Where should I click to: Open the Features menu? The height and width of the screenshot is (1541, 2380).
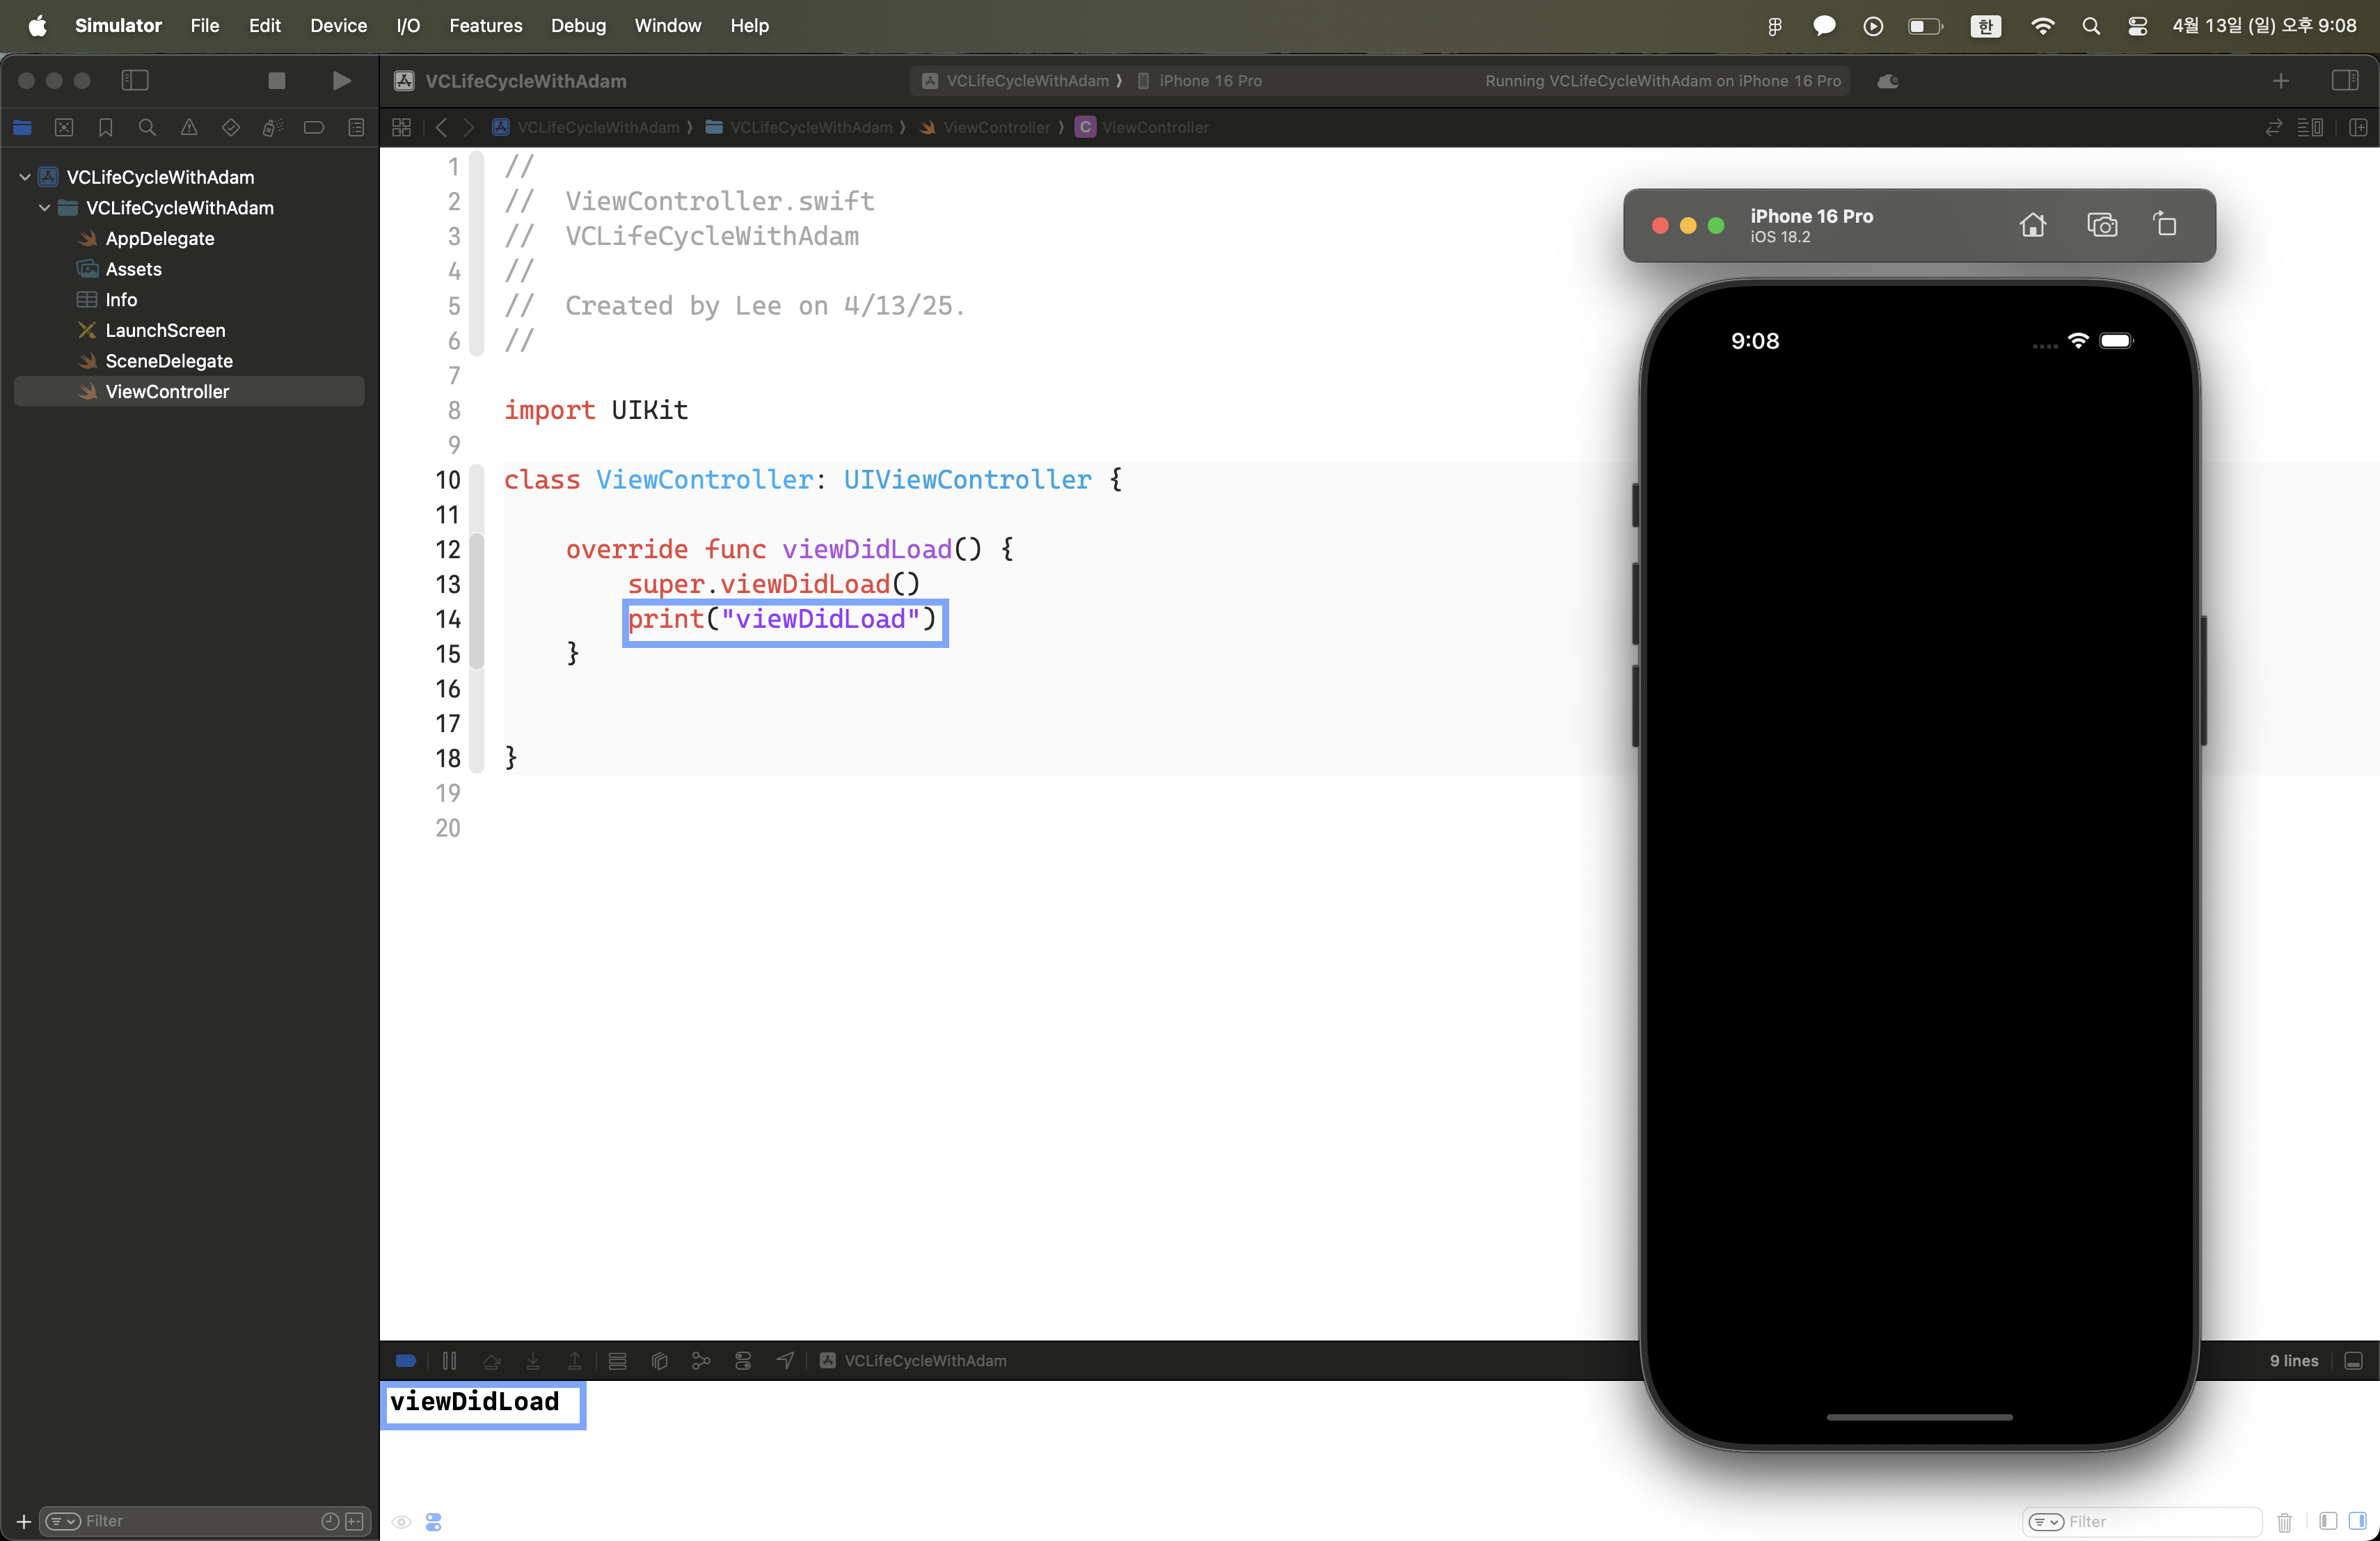pos(485,26)
